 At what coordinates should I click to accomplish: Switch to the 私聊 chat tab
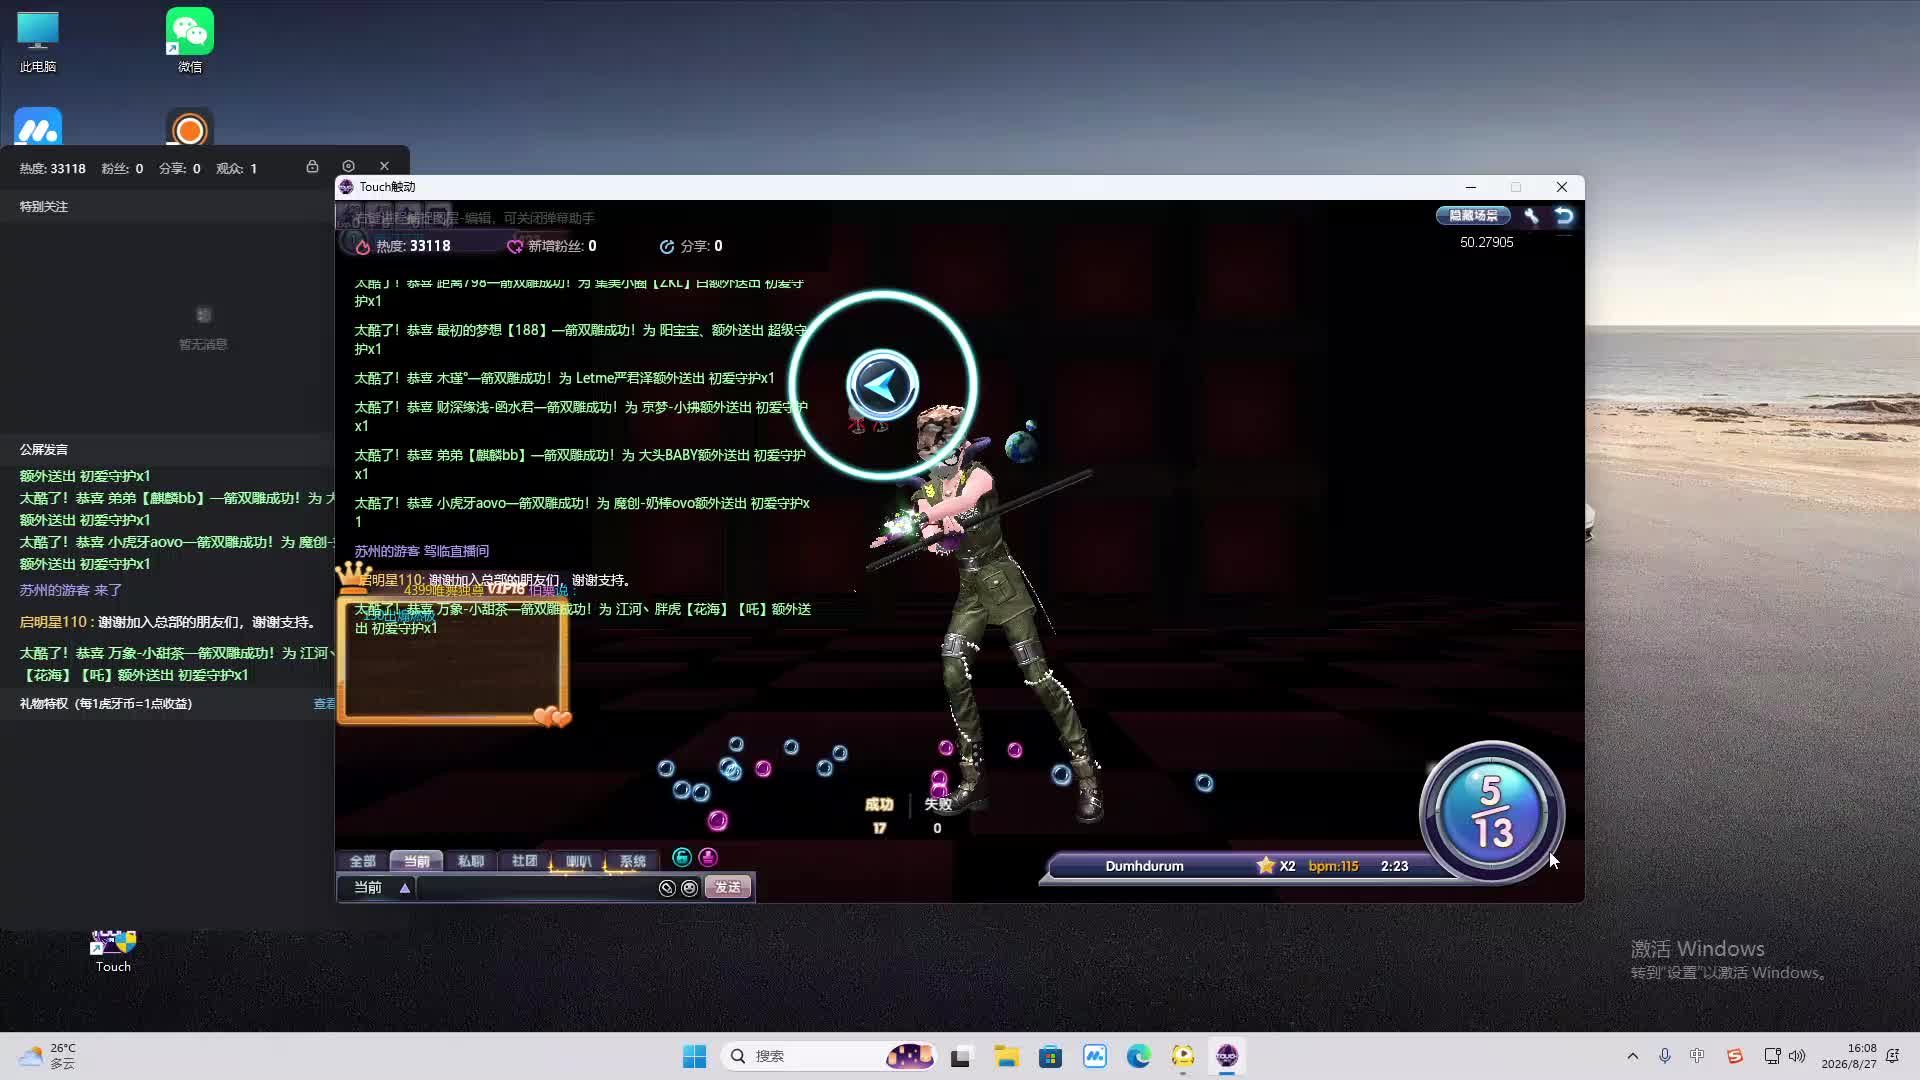click(x=470, y=860)
